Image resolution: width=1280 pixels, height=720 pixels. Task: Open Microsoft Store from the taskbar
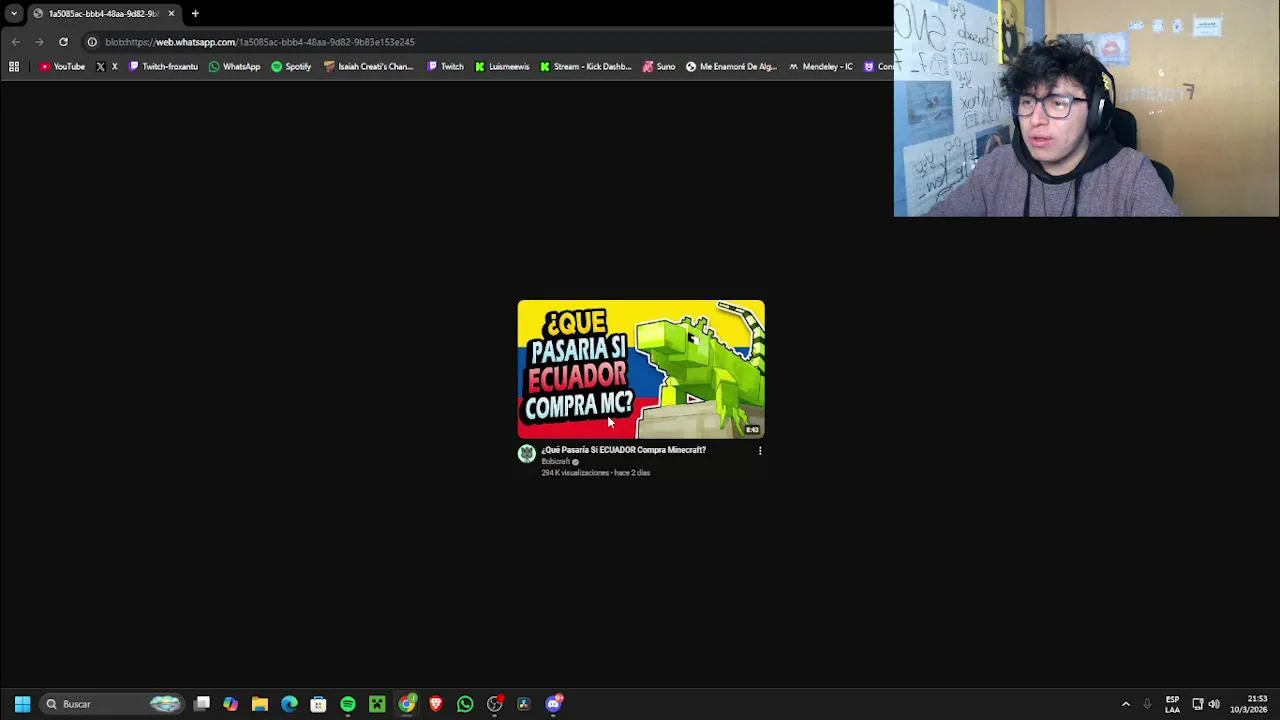click(318, 704)
